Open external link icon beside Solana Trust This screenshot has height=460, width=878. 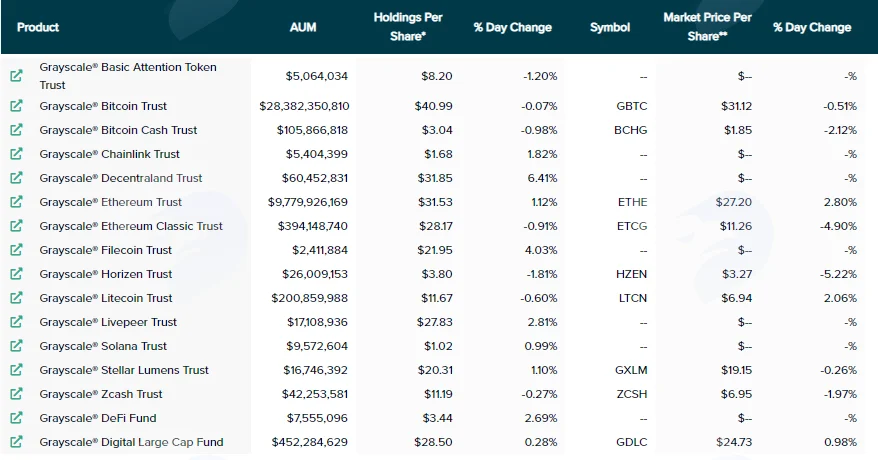16,346
